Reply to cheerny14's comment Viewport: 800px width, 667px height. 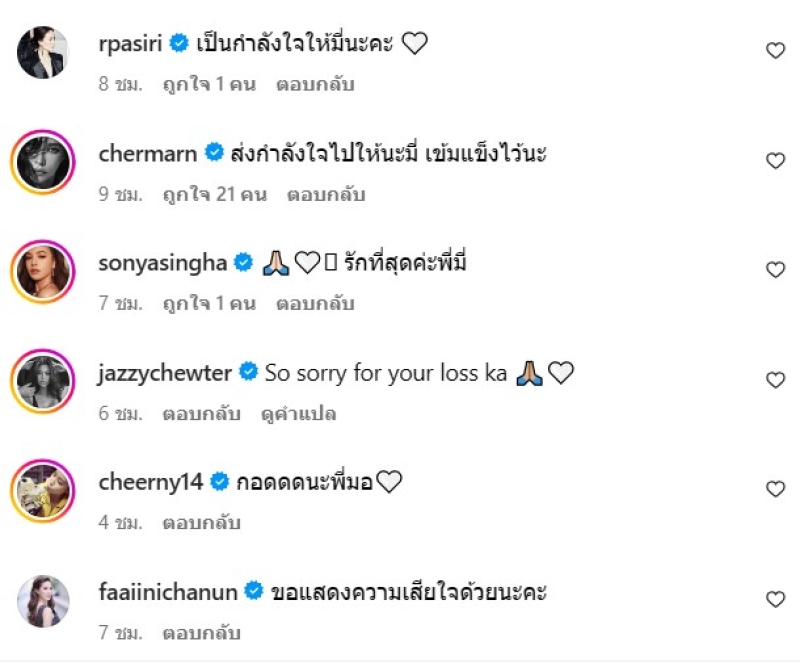201,523
